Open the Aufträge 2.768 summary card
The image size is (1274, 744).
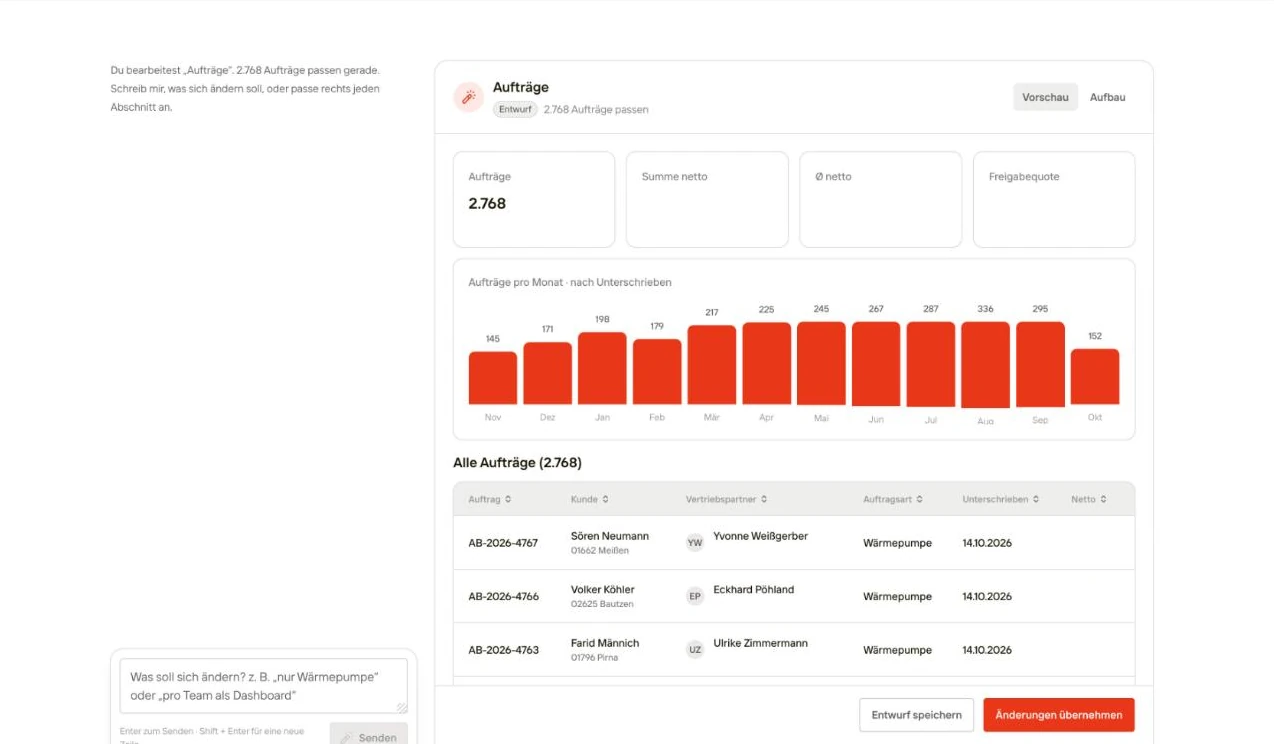click(534, 199)
